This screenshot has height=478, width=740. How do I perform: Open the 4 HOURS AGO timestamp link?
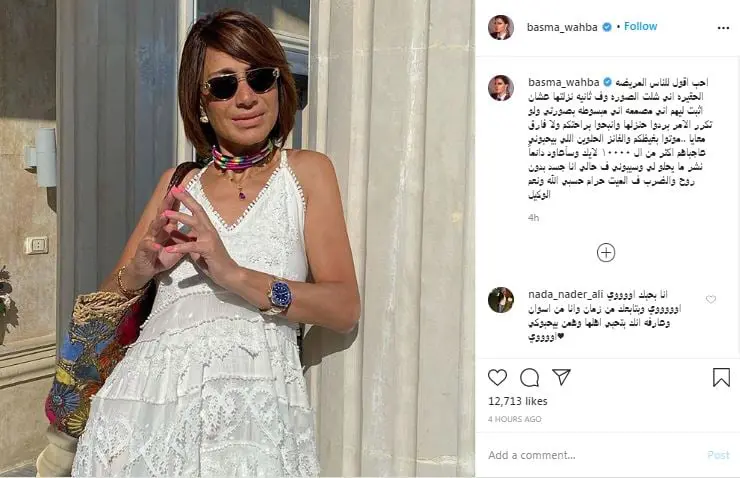514,419
